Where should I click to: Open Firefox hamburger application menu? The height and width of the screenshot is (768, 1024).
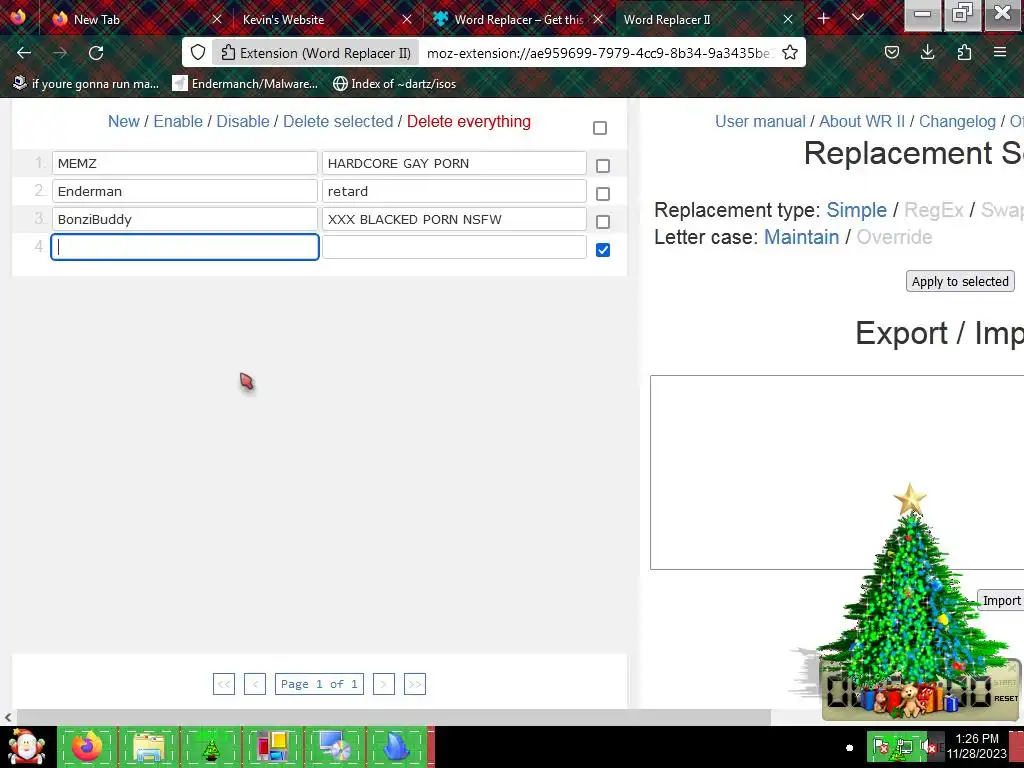pos(1000,53)
